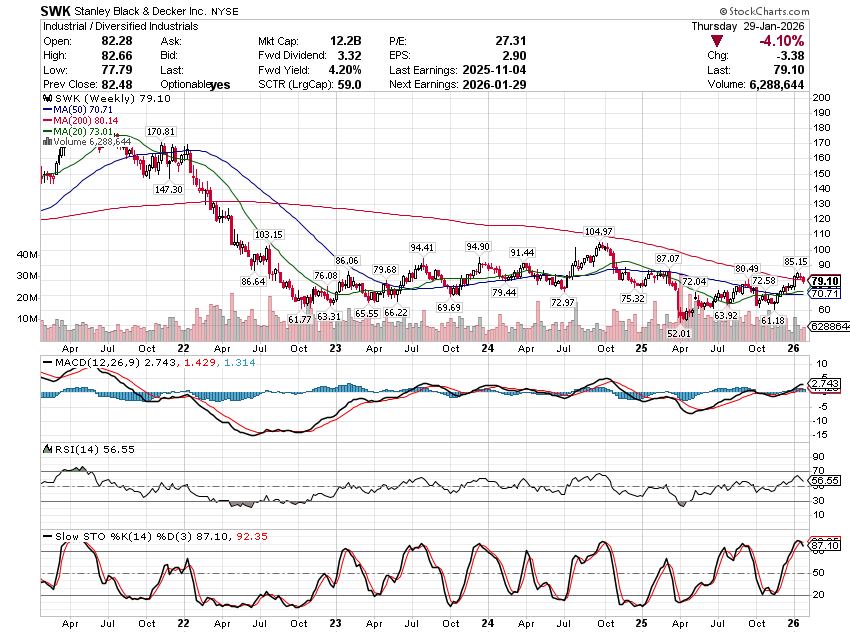850x633 pixels.
Task: Click the 56.55 RSI axis value tag
Action: pos(824,480)
